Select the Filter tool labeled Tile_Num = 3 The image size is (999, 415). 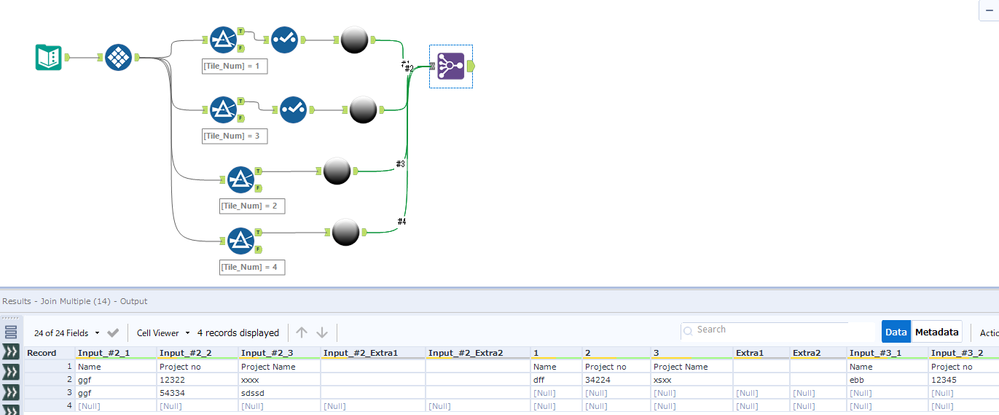point(223,110)
